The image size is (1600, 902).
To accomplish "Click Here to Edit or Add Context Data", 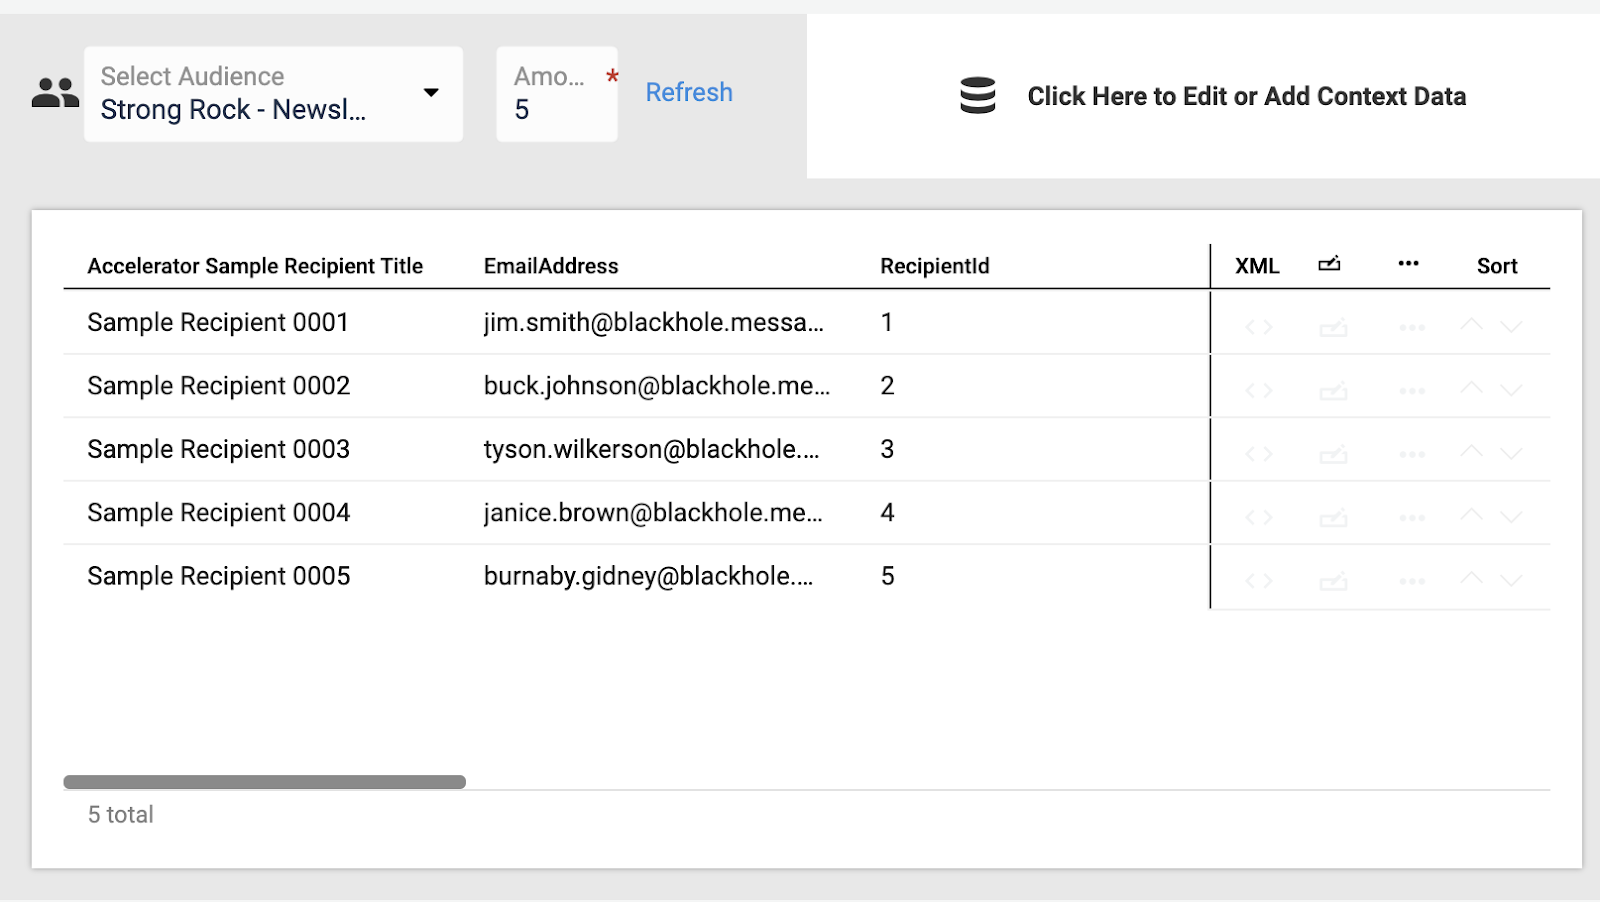I will point(1246,96).
